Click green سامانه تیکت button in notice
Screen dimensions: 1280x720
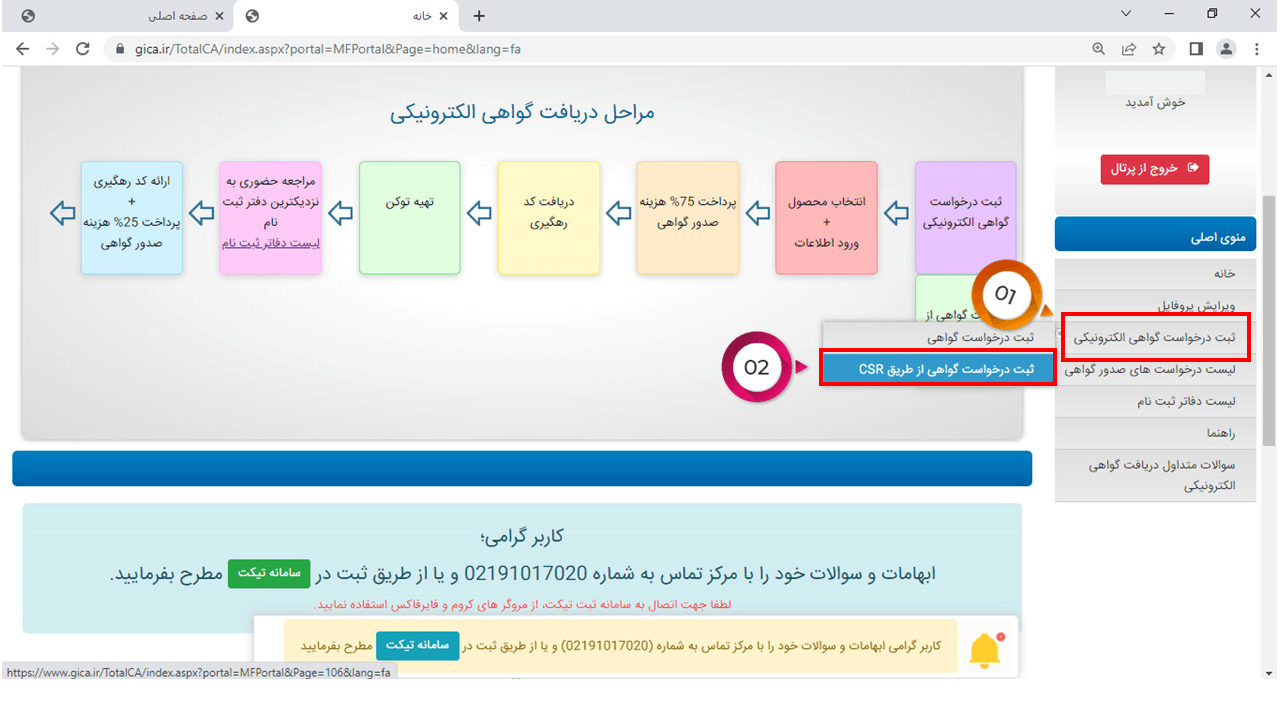coord(268,574)
